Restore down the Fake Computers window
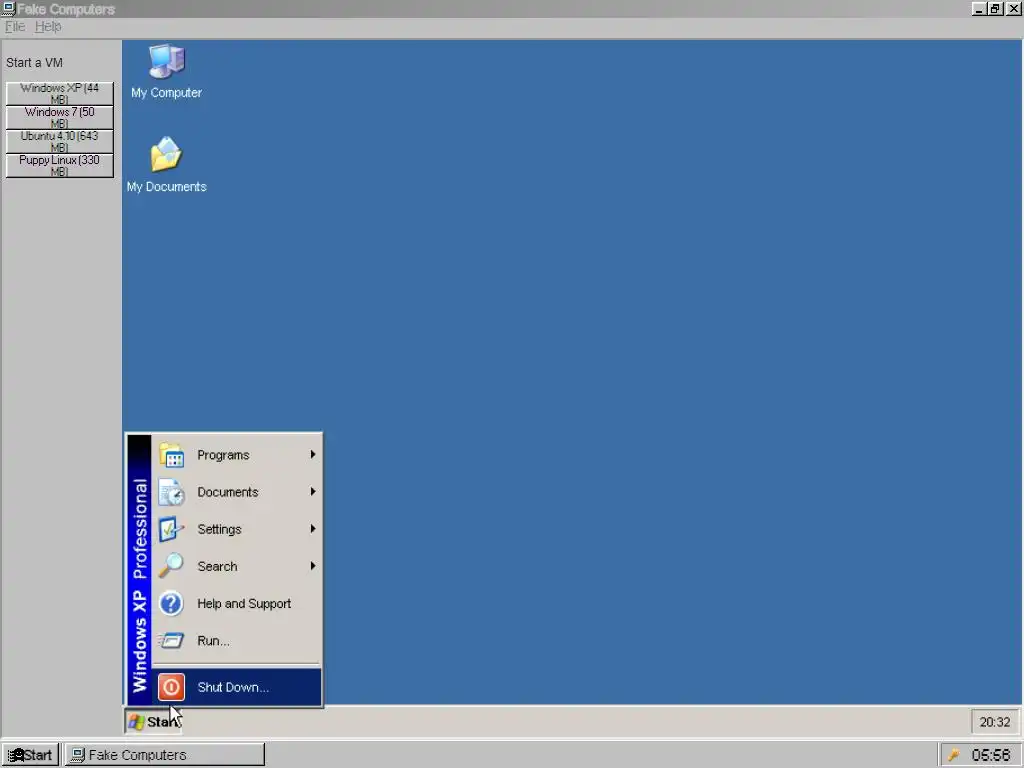Image resolution: width=1024 pixels, height=768 pixels. tap(995, 8)
